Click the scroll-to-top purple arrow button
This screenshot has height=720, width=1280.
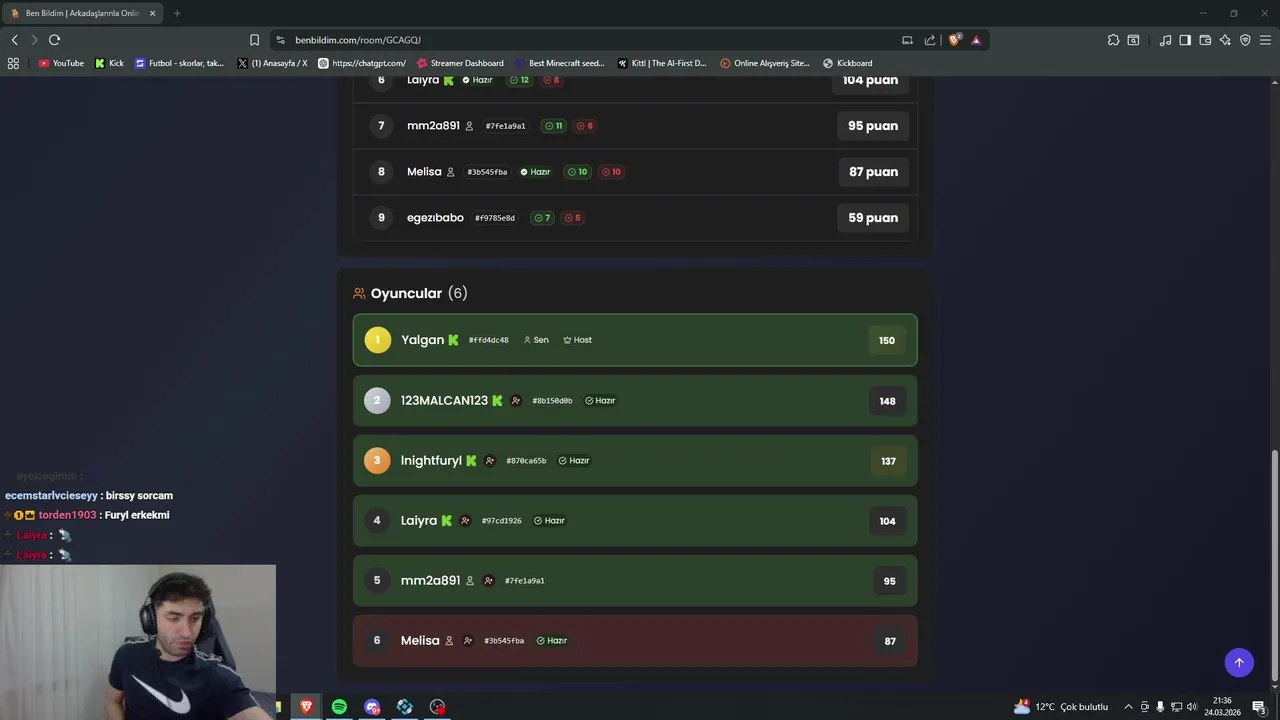(1239, 662)
